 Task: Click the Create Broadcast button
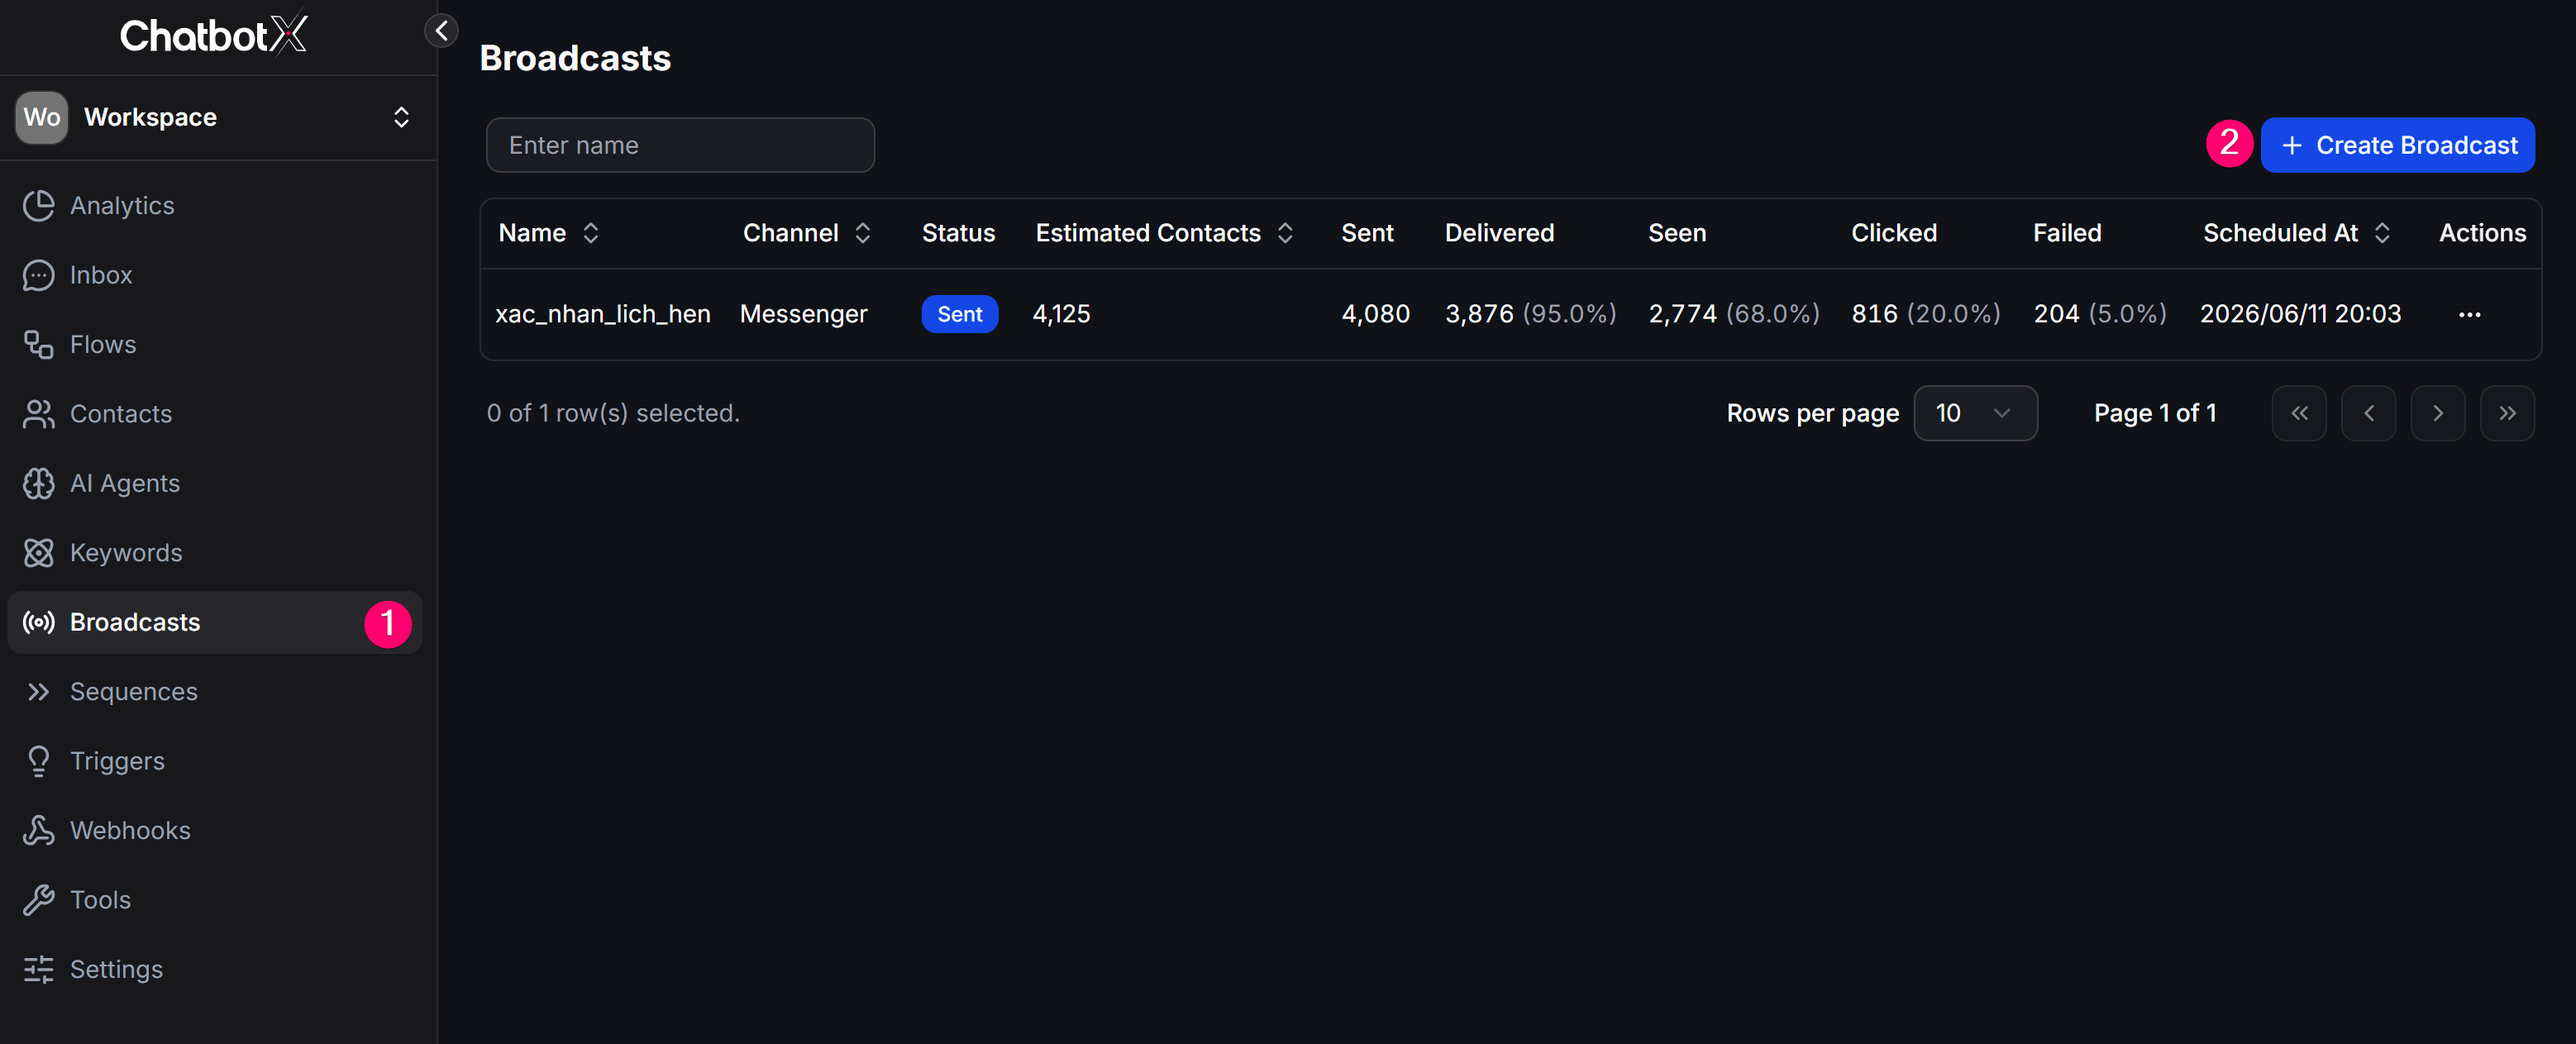[x=2397, y=145]
